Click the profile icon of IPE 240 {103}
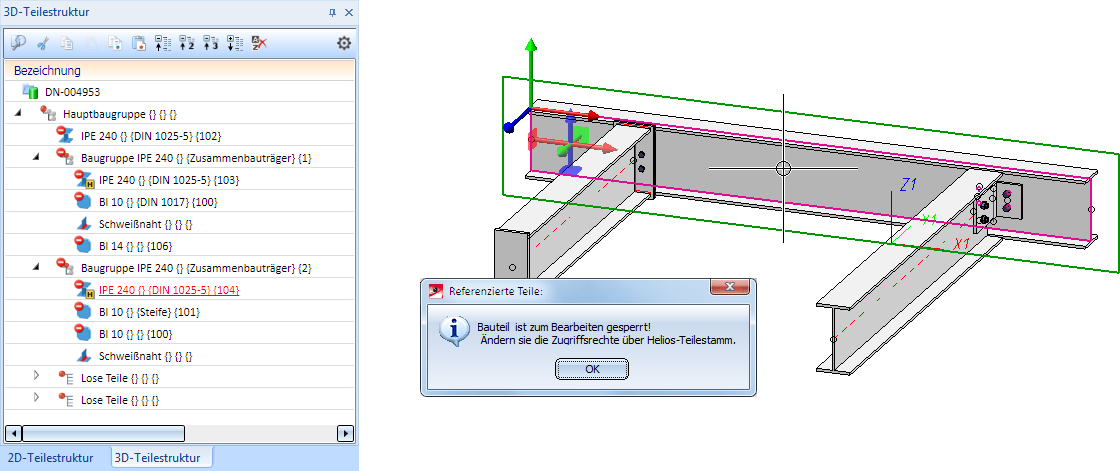 click(84, 179)
